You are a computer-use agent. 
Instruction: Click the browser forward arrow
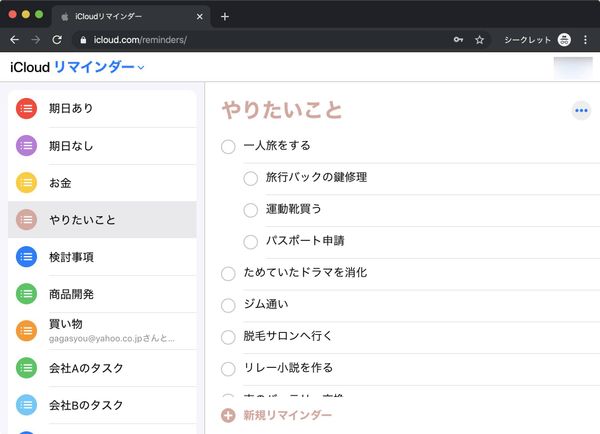click(x=36, y=40)
